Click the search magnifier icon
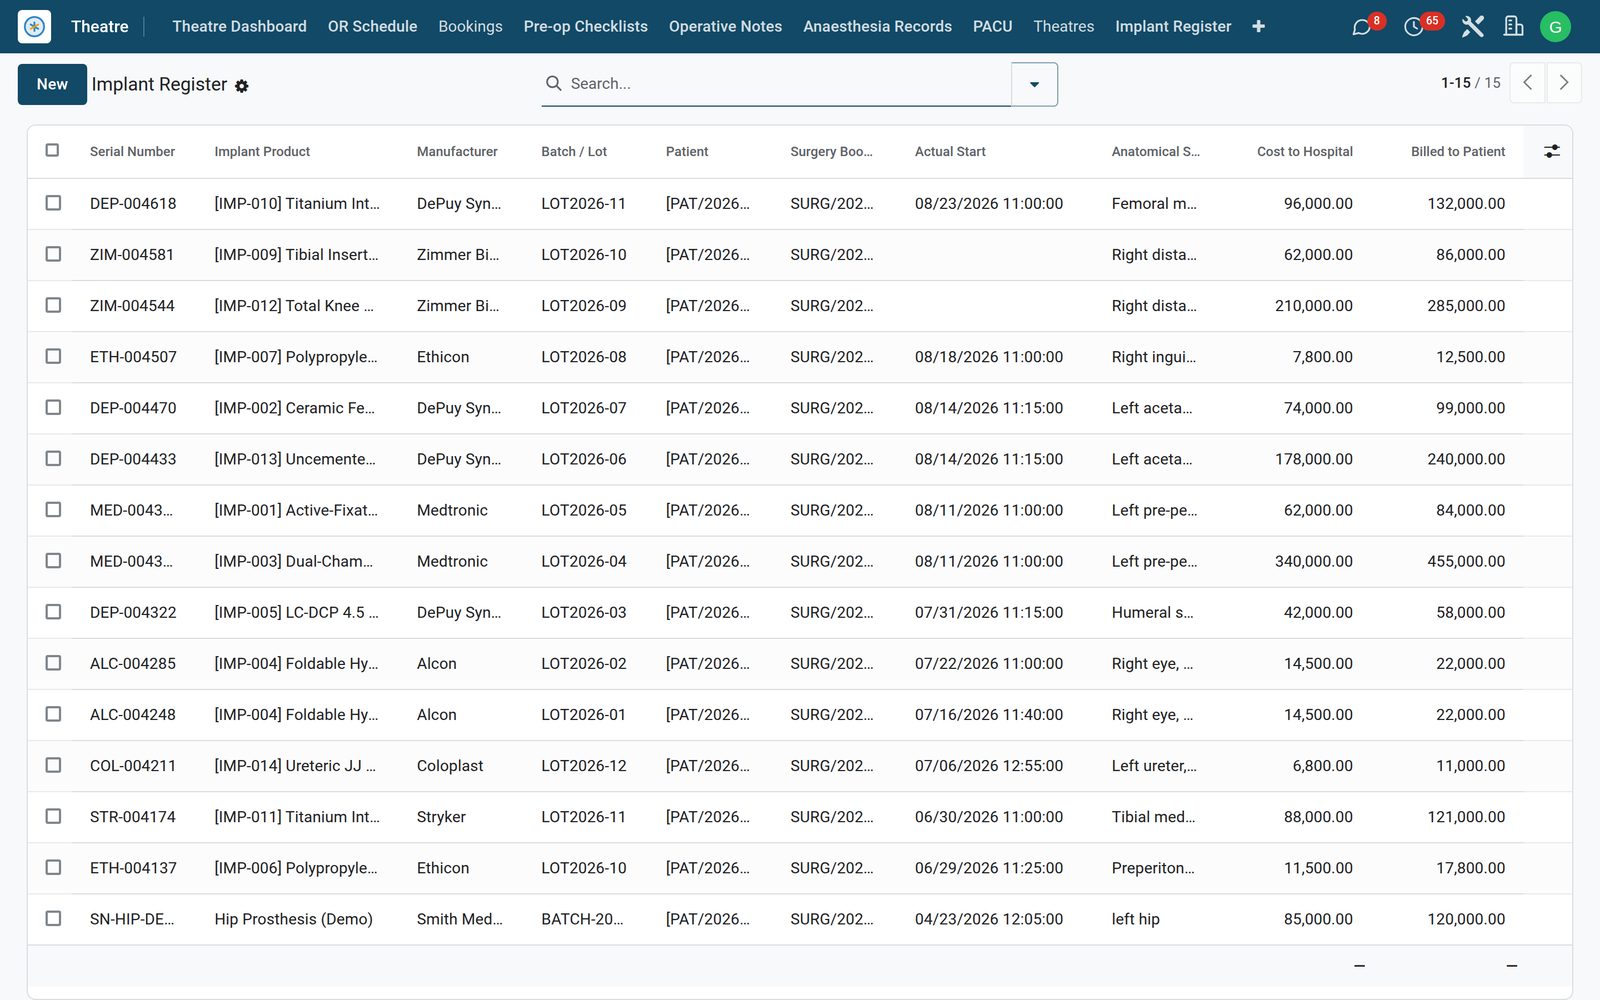Viewport: 1600px width, 1000px height. point(553,84)
